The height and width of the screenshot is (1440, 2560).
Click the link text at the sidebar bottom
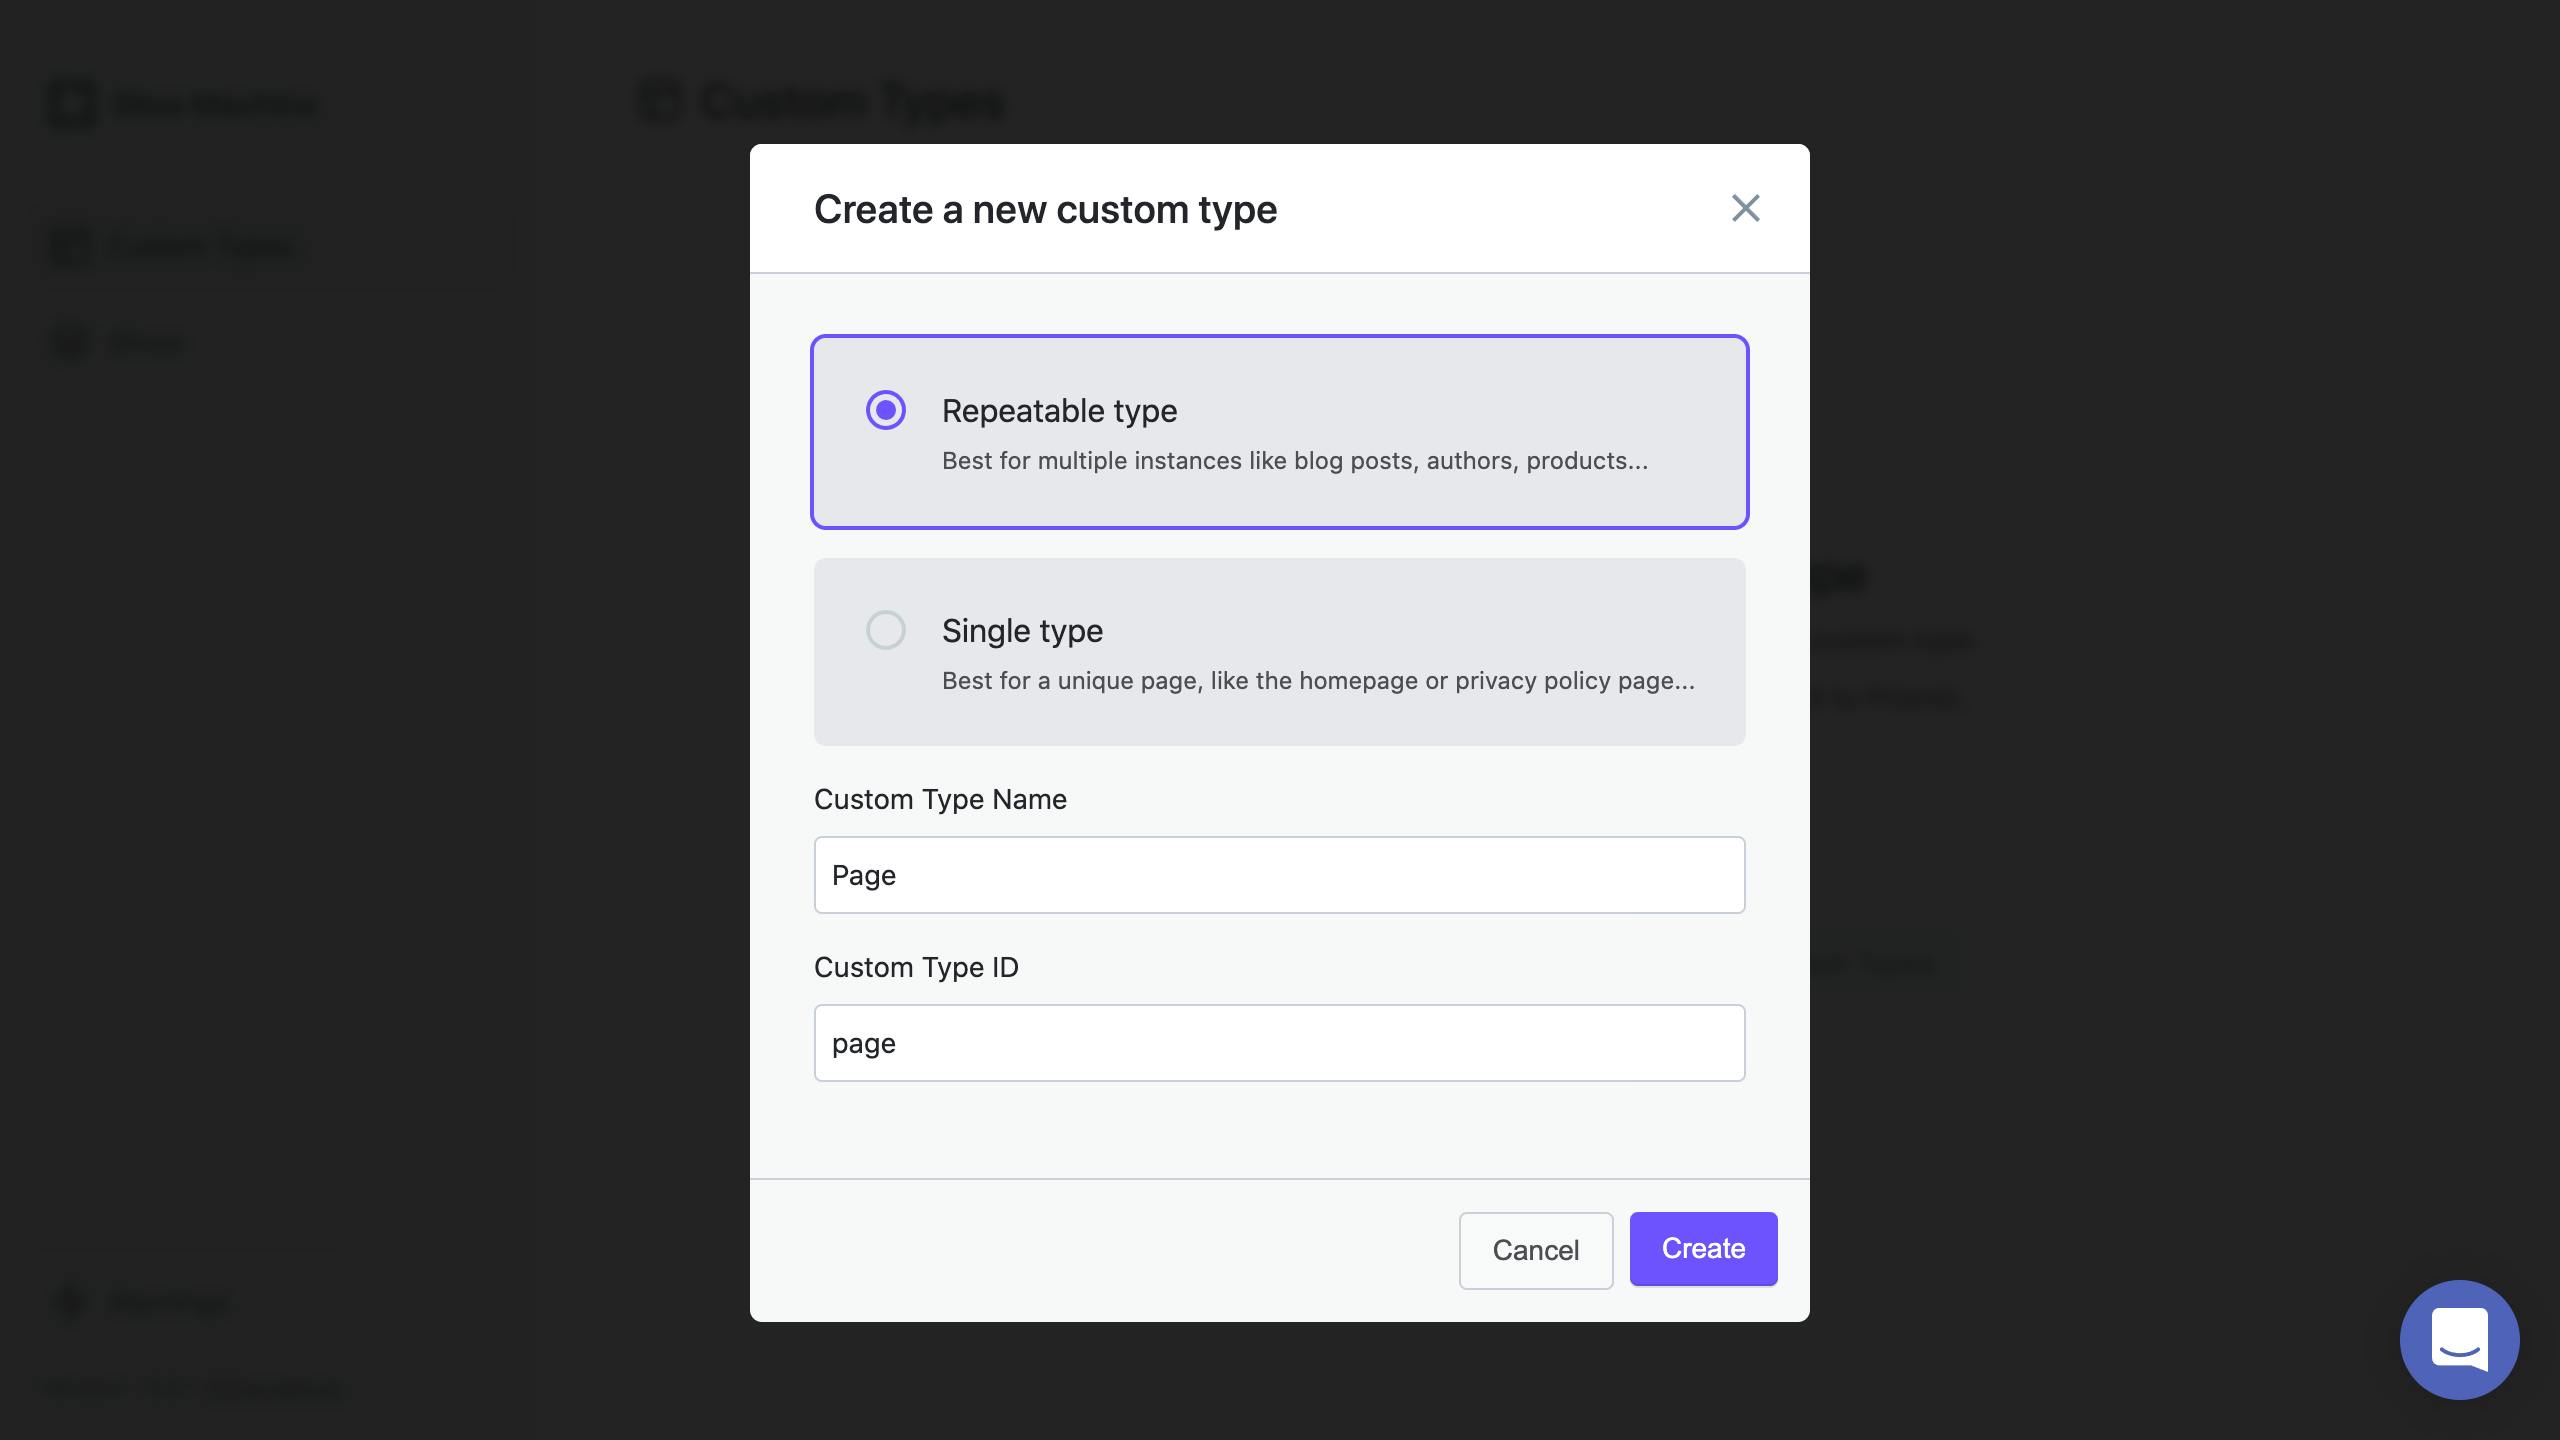[x=190, y=1388]
